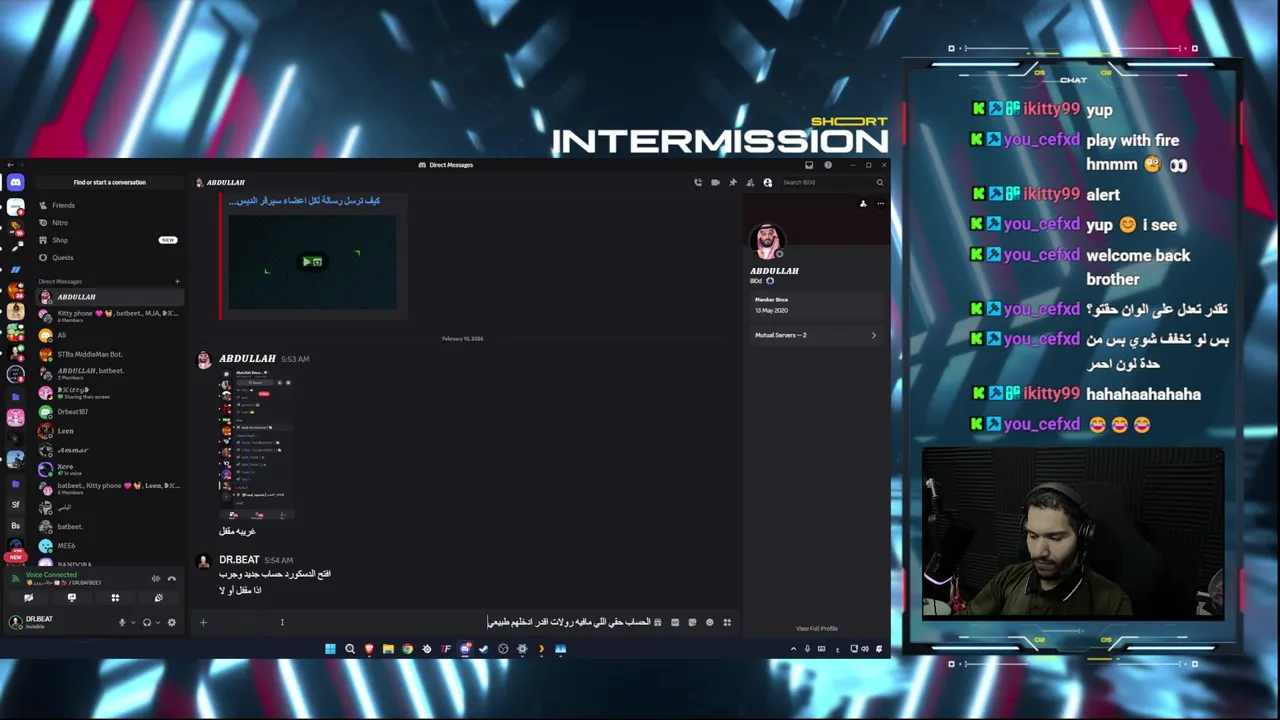Screen dimensions: 1280x720
Task: Expand headphone output options arrow
Action: pos(157,622)
